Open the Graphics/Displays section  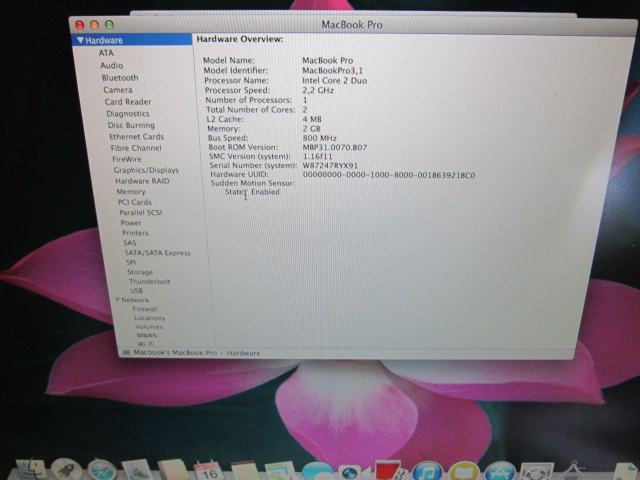point(146,170)
